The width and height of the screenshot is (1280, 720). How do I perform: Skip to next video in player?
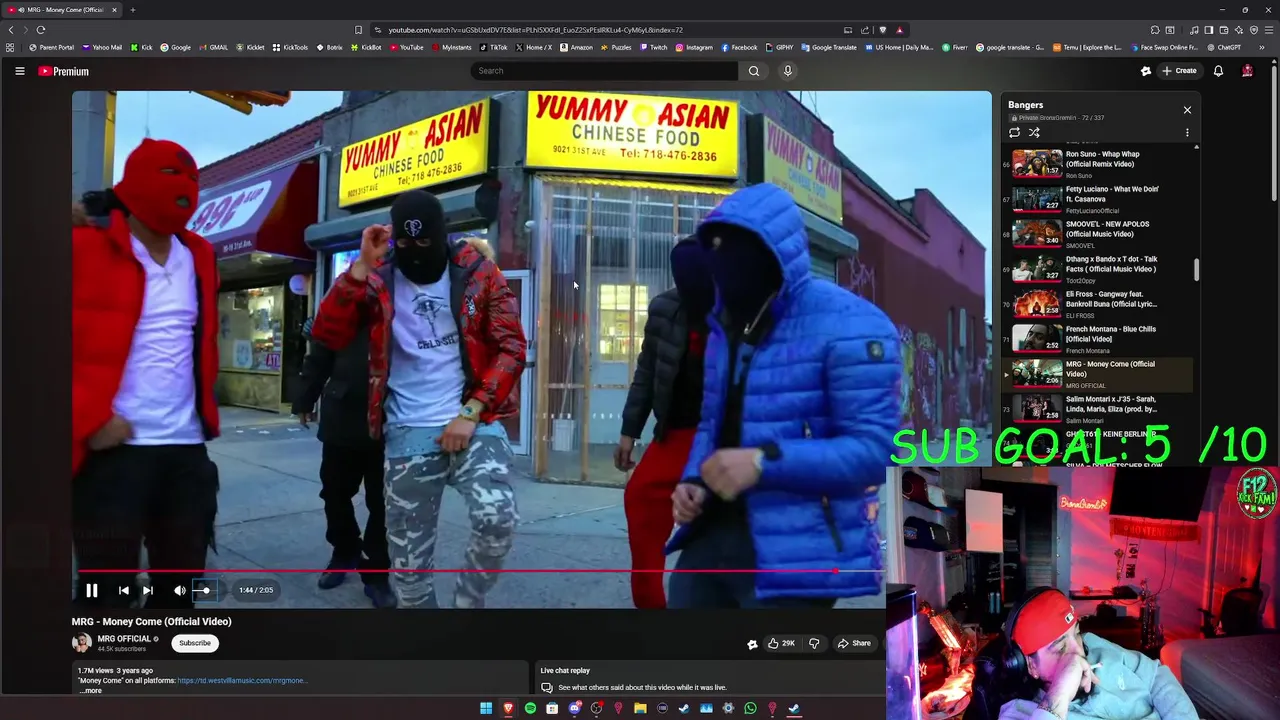click(148, 591)
